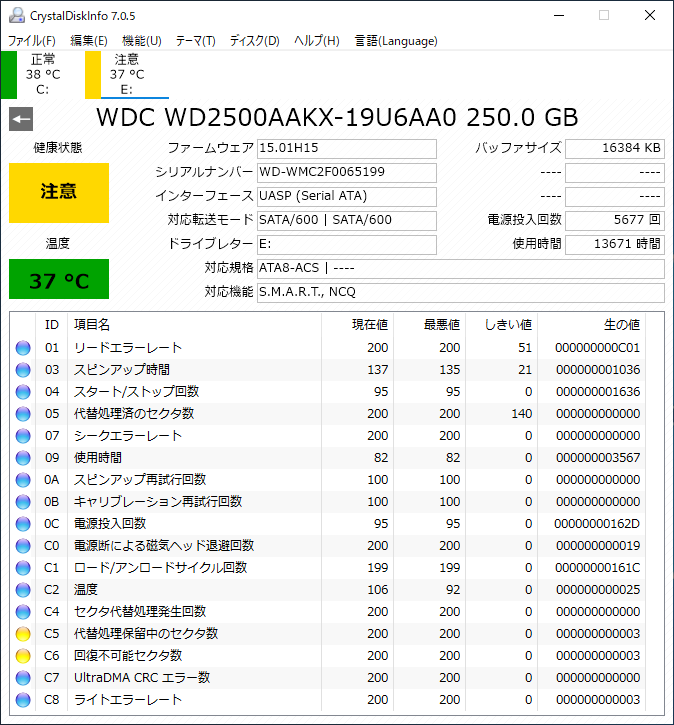Click status orb for C0 電源断による磁気ヘッド退避回数

coord(23,546)
